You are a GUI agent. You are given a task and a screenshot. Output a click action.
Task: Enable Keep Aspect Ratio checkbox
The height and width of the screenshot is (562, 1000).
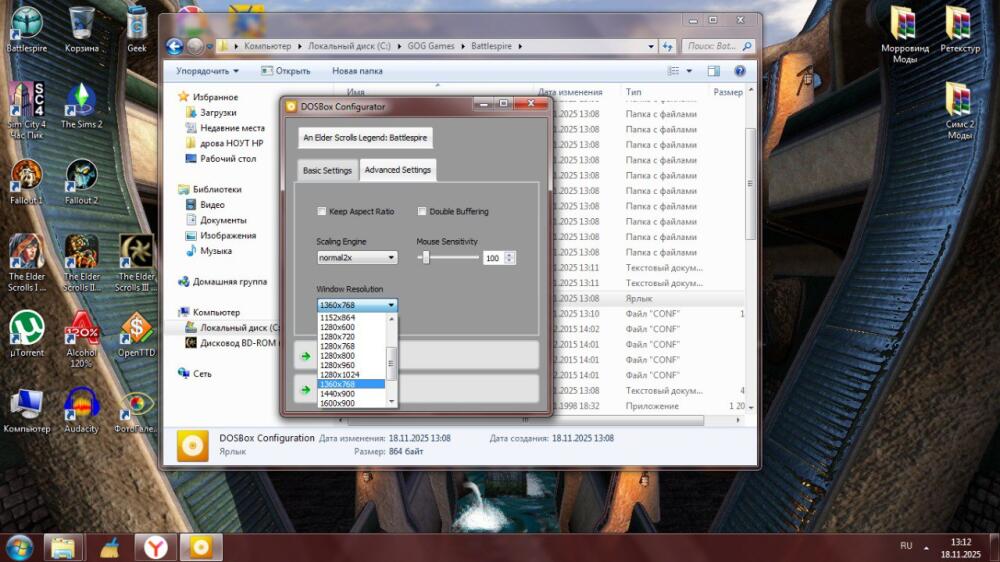click(322, 211)
